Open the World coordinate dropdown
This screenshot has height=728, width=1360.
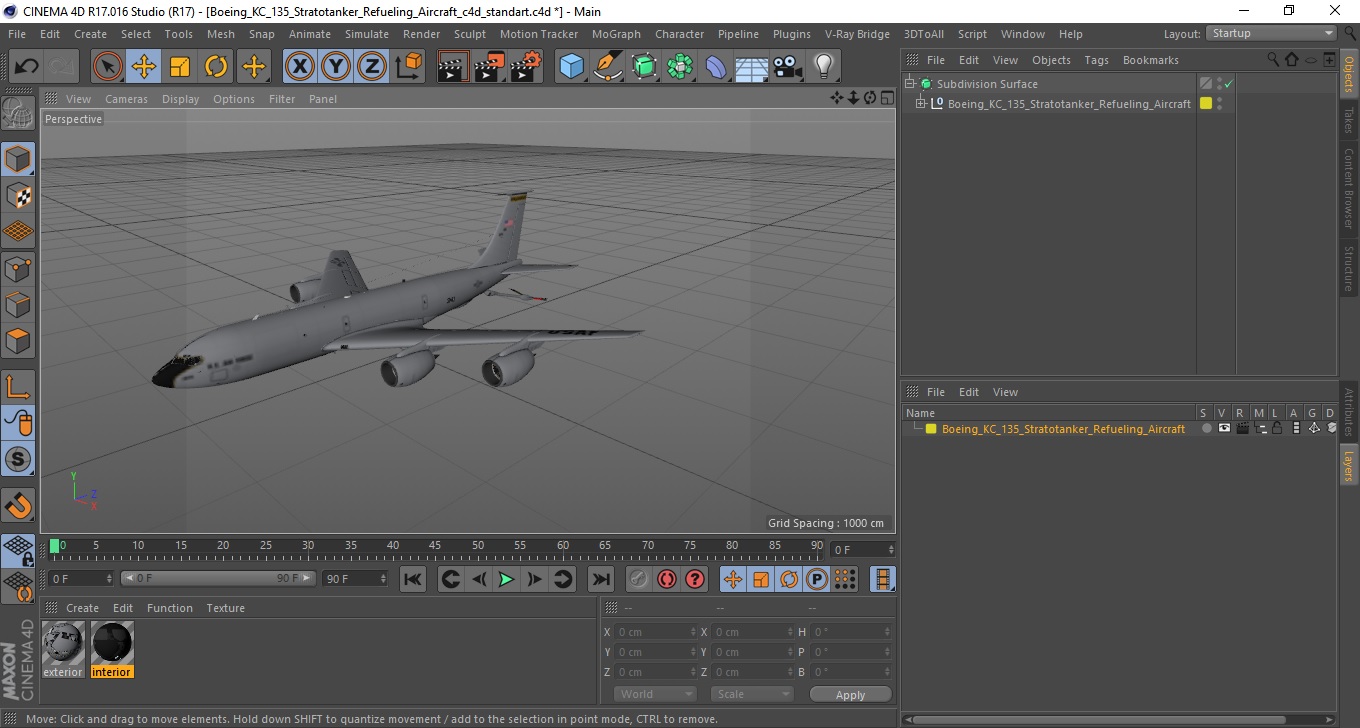(x=655, y=694)
